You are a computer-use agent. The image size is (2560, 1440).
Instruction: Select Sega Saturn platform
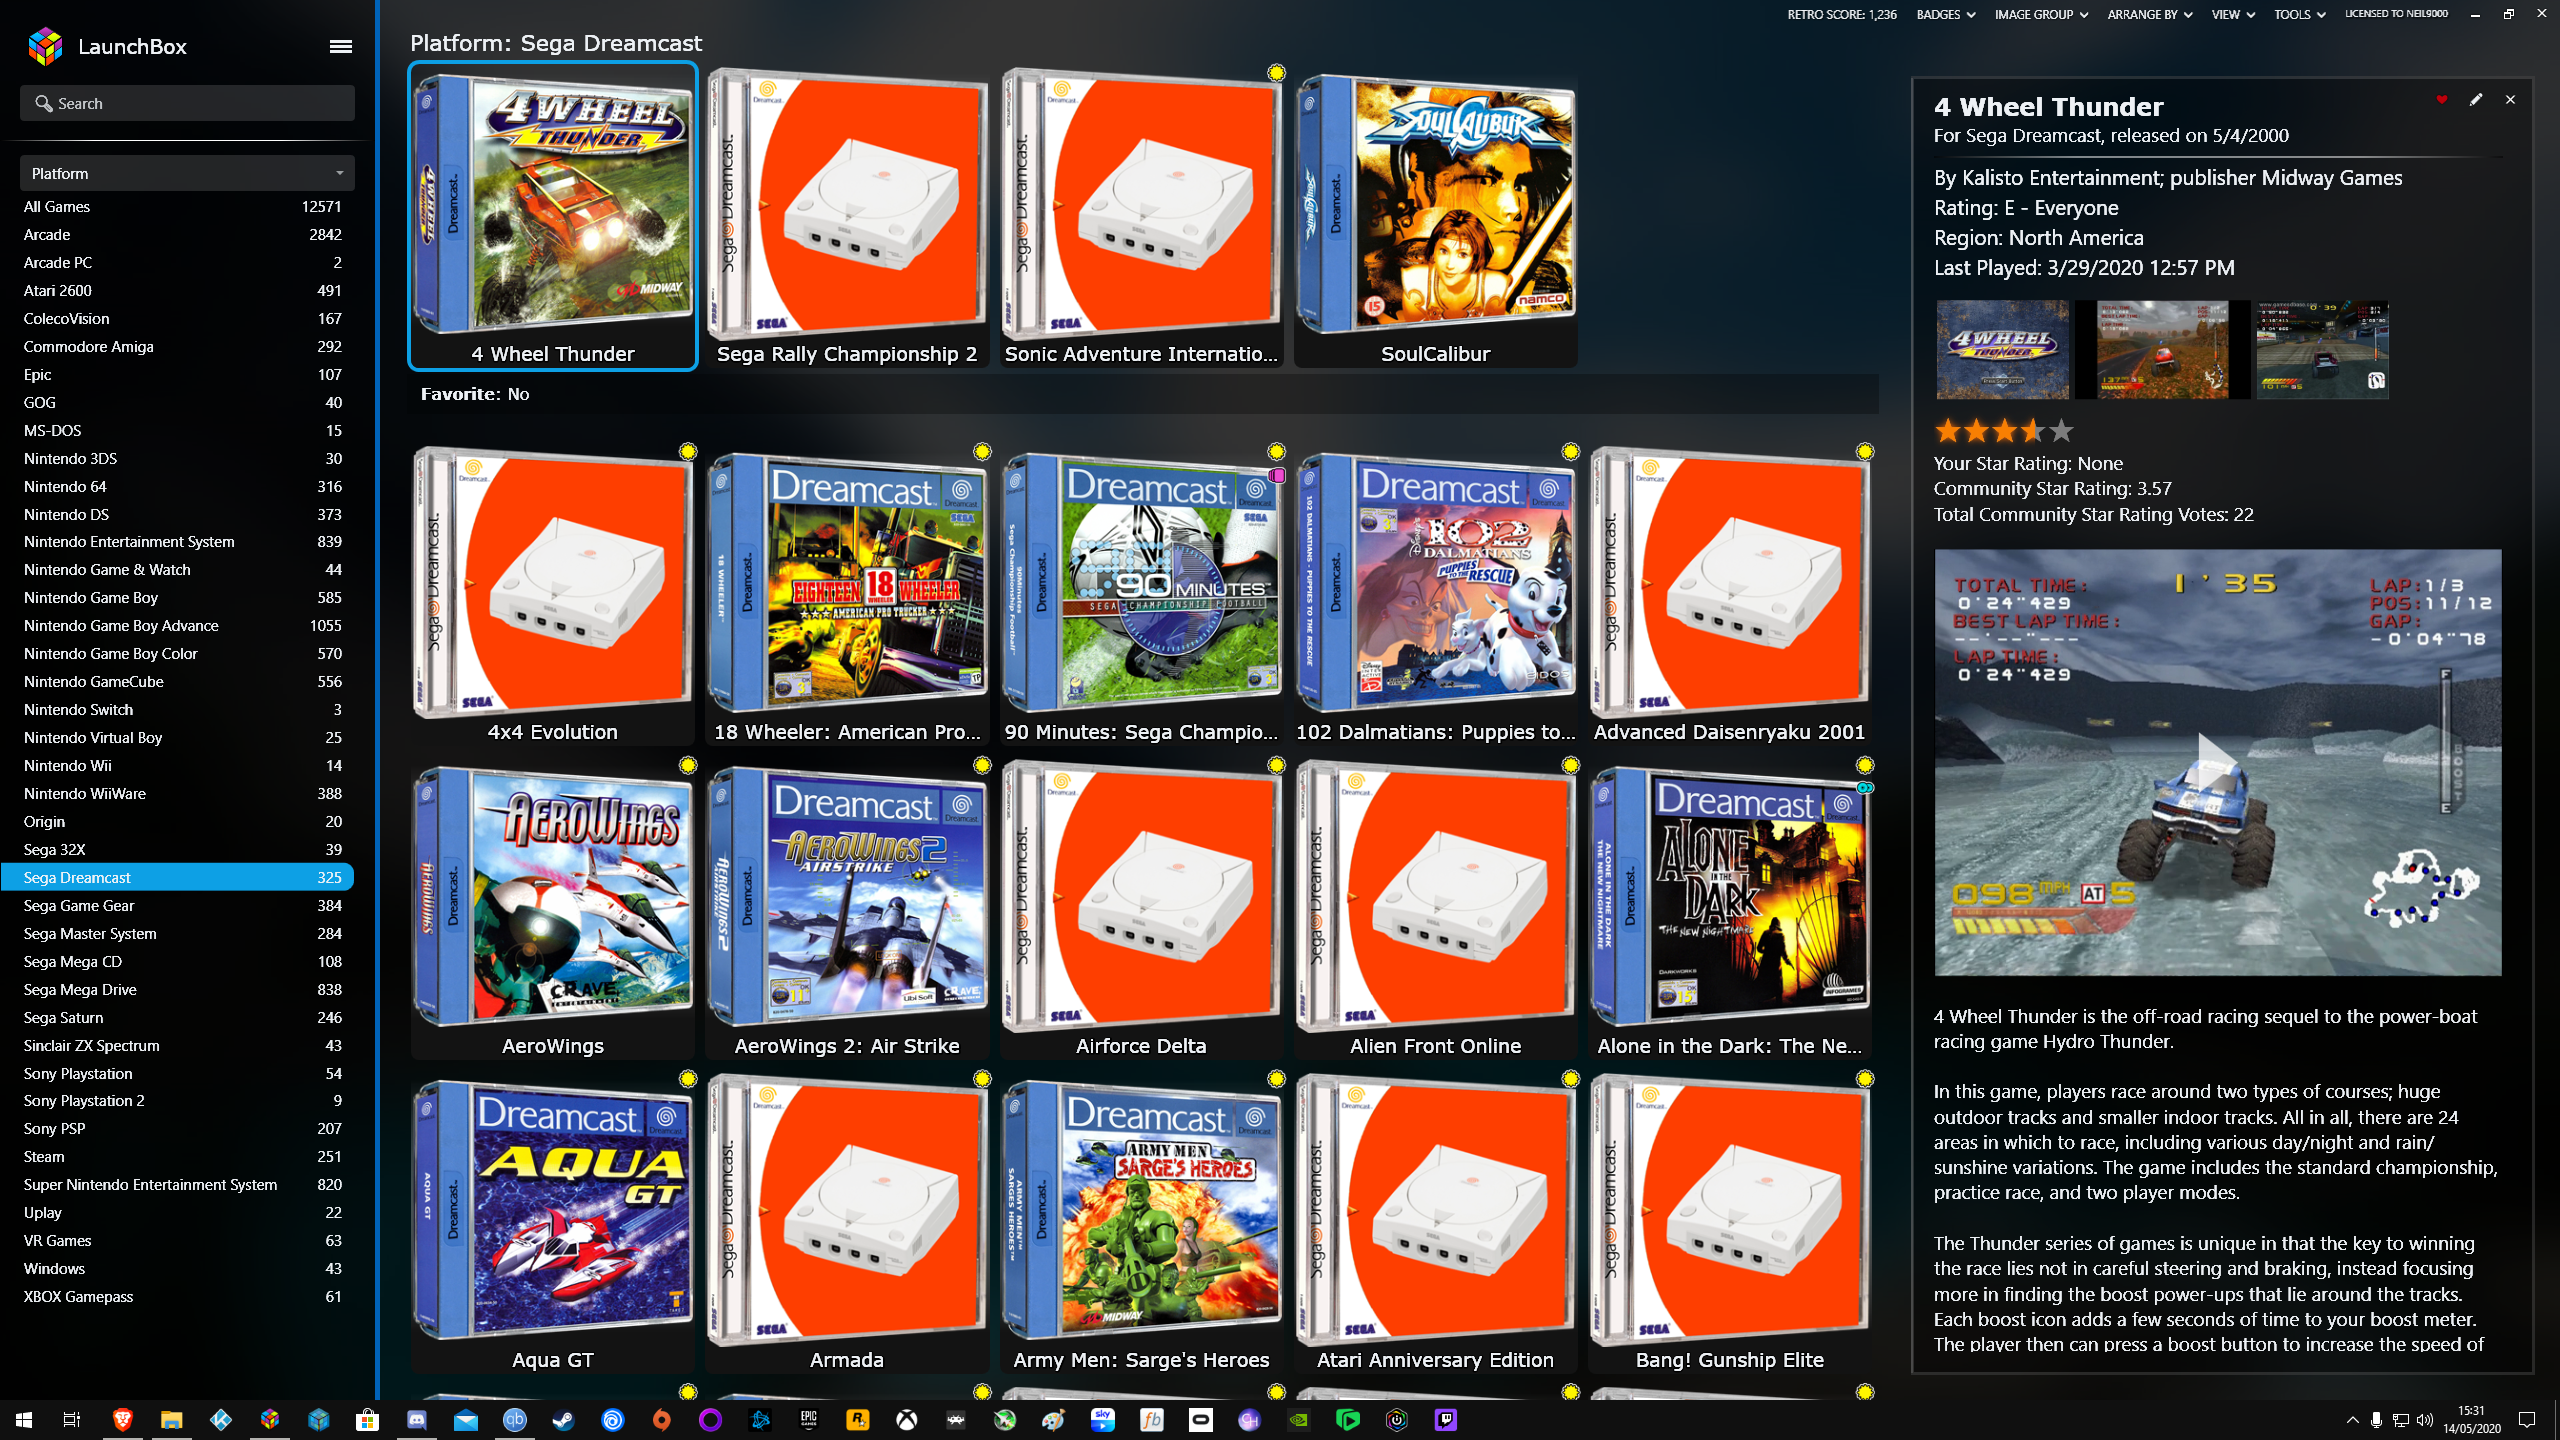coord(177,1017)
